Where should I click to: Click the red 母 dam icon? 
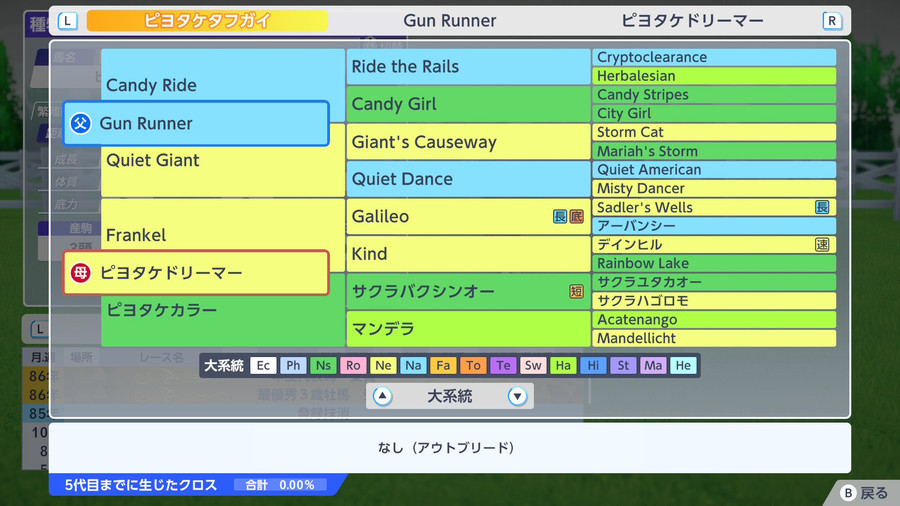coord(80,273)
